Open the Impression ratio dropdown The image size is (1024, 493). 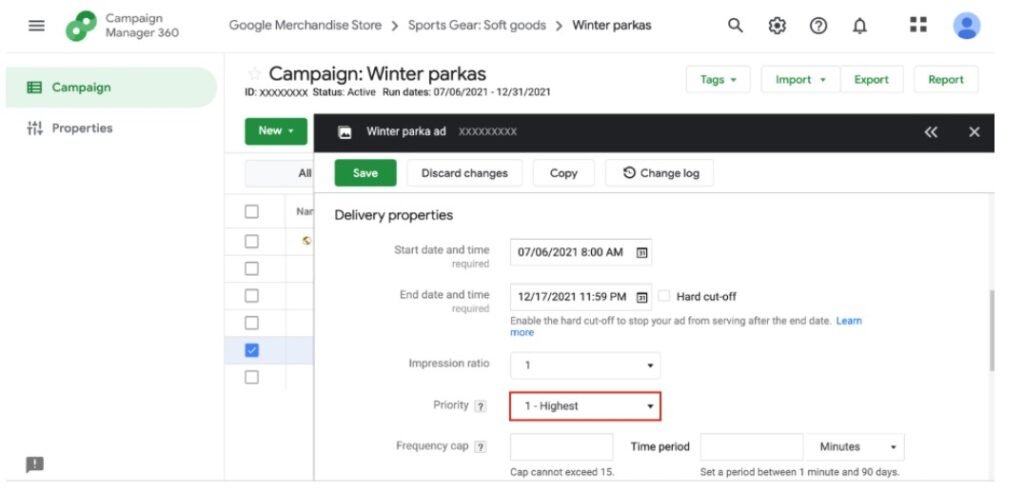(585, 366)
